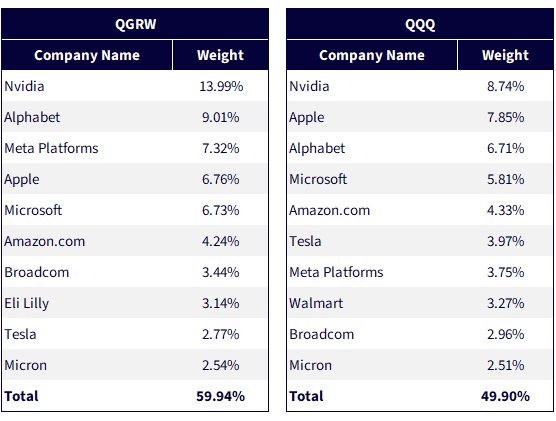Select the Meta Platforms row in QGRW
The image size is (556, 421).
pos(135,148)
